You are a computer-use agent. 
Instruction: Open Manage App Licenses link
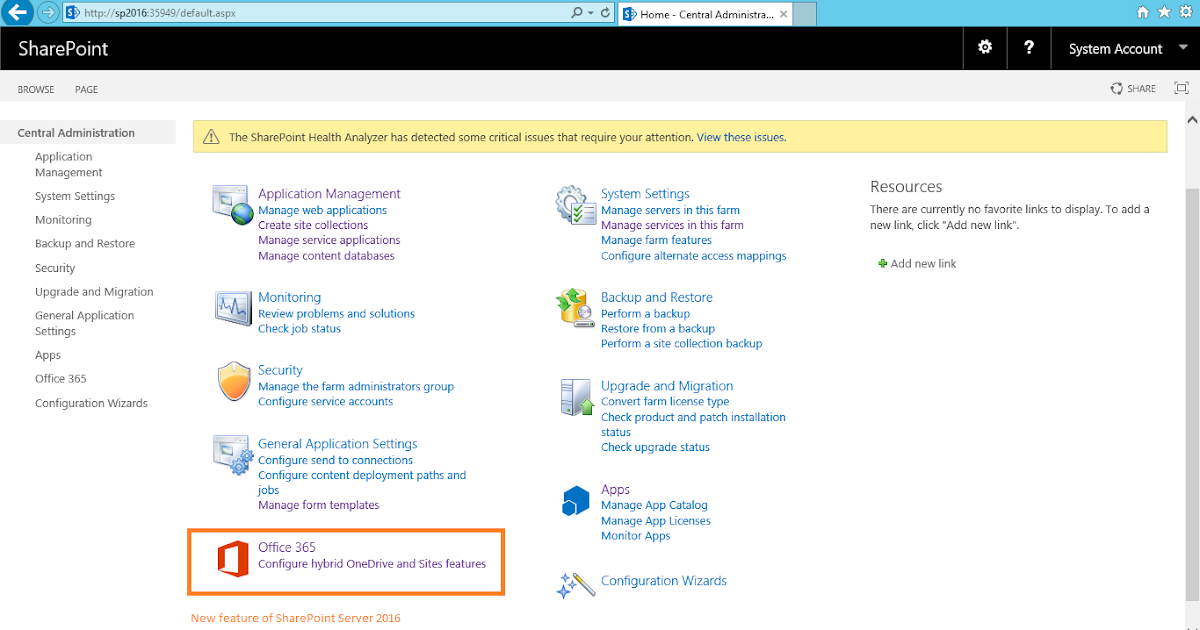coord(656,521)
